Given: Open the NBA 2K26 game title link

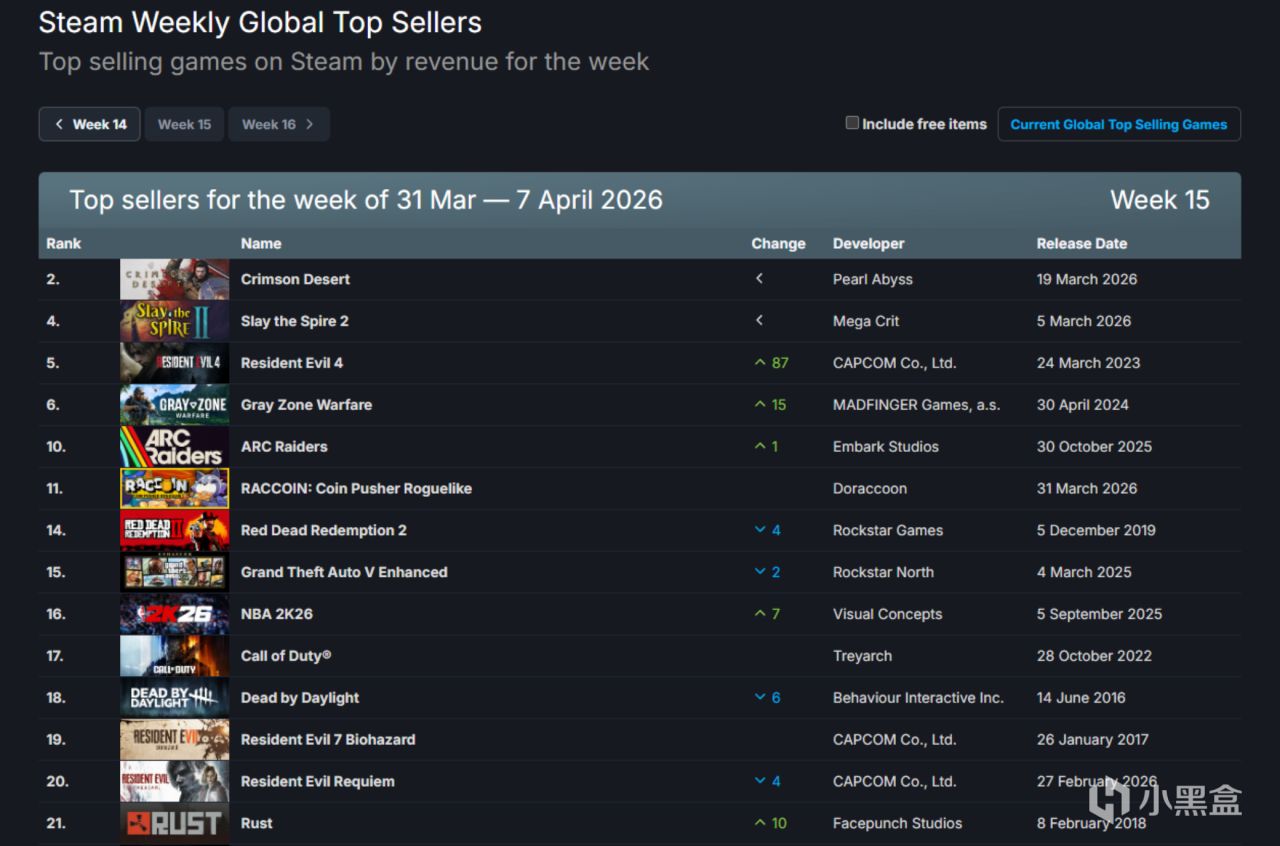Looking at the screenshot, I should 276,614.
